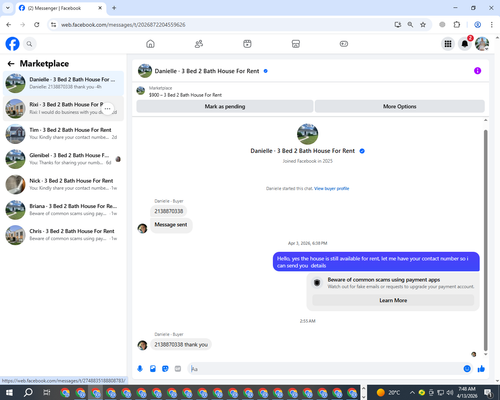The image size is (500, 400).
Task: Open the Windows Start button
Action: pyautogui.click(x=9, y=392)
